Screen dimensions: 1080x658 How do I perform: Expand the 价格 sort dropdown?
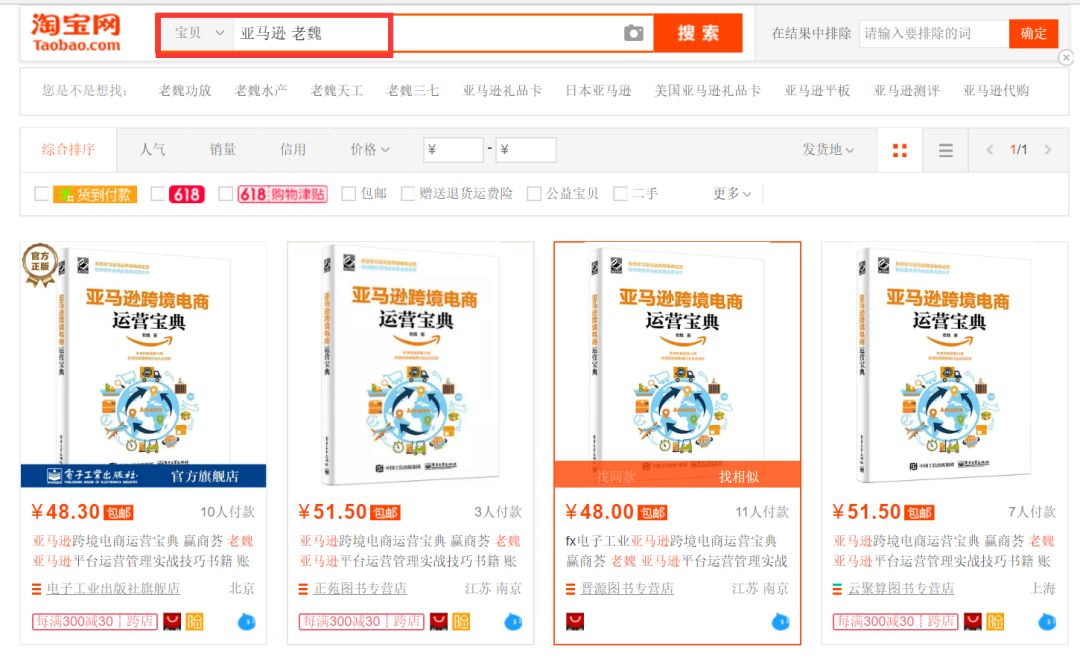tap(370, 150)
